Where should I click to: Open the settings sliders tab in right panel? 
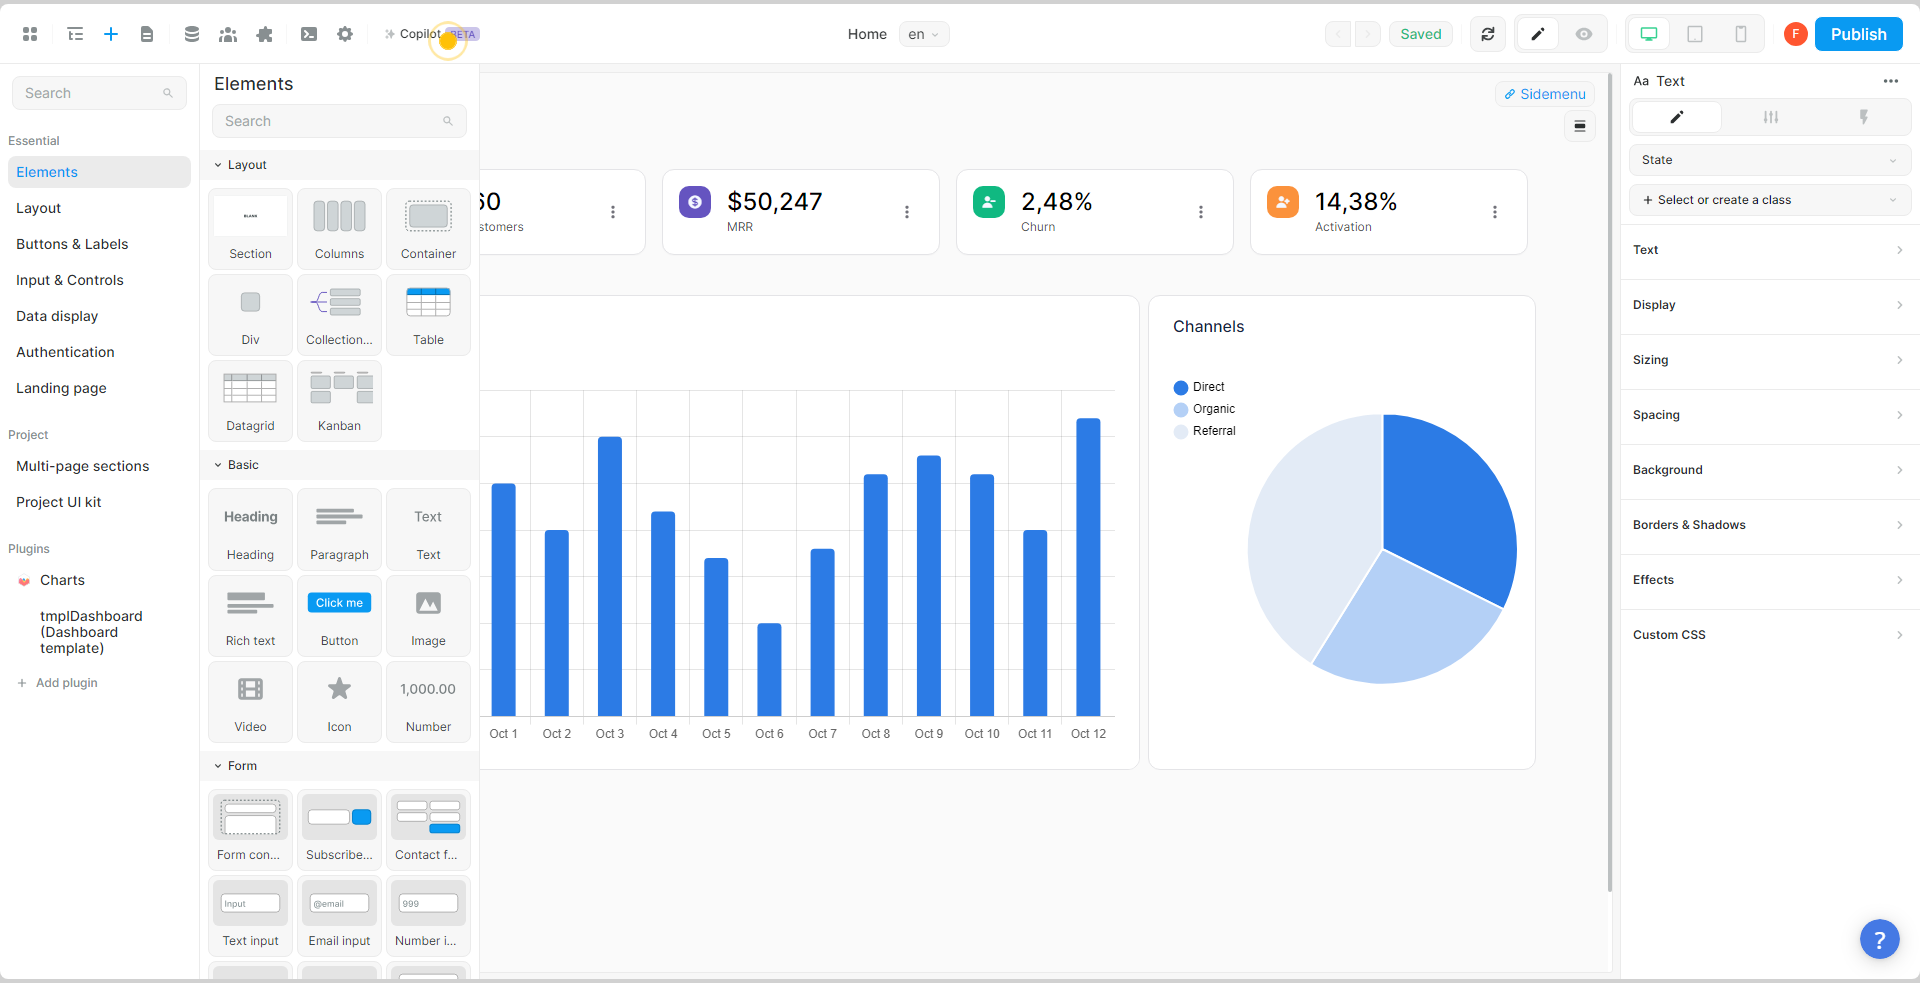click(1771, 117)
